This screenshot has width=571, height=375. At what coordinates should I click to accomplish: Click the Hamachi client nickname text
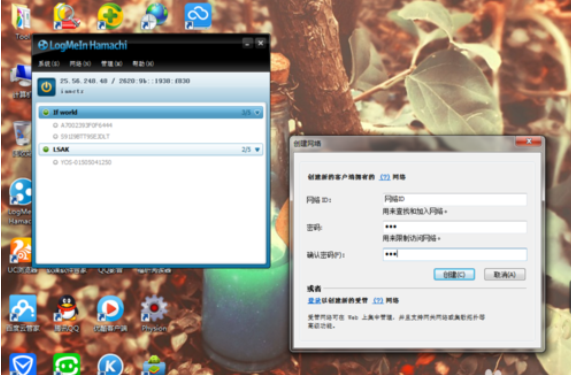72,91
